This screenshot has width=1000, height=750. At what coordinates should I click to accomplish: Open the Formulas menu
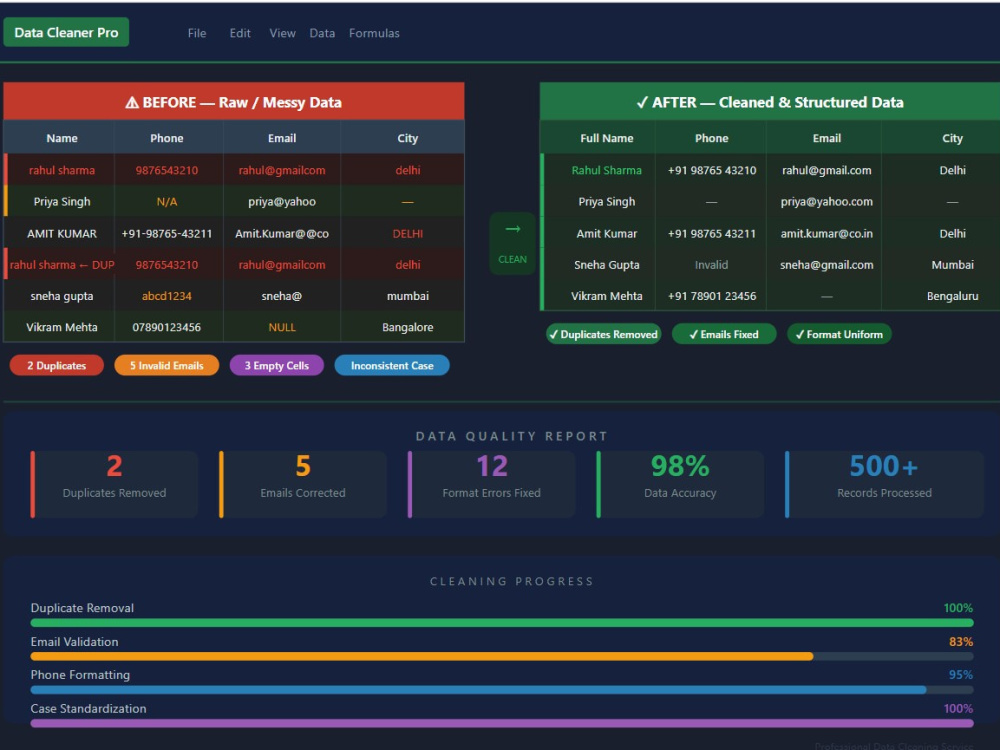pos(374,33)
